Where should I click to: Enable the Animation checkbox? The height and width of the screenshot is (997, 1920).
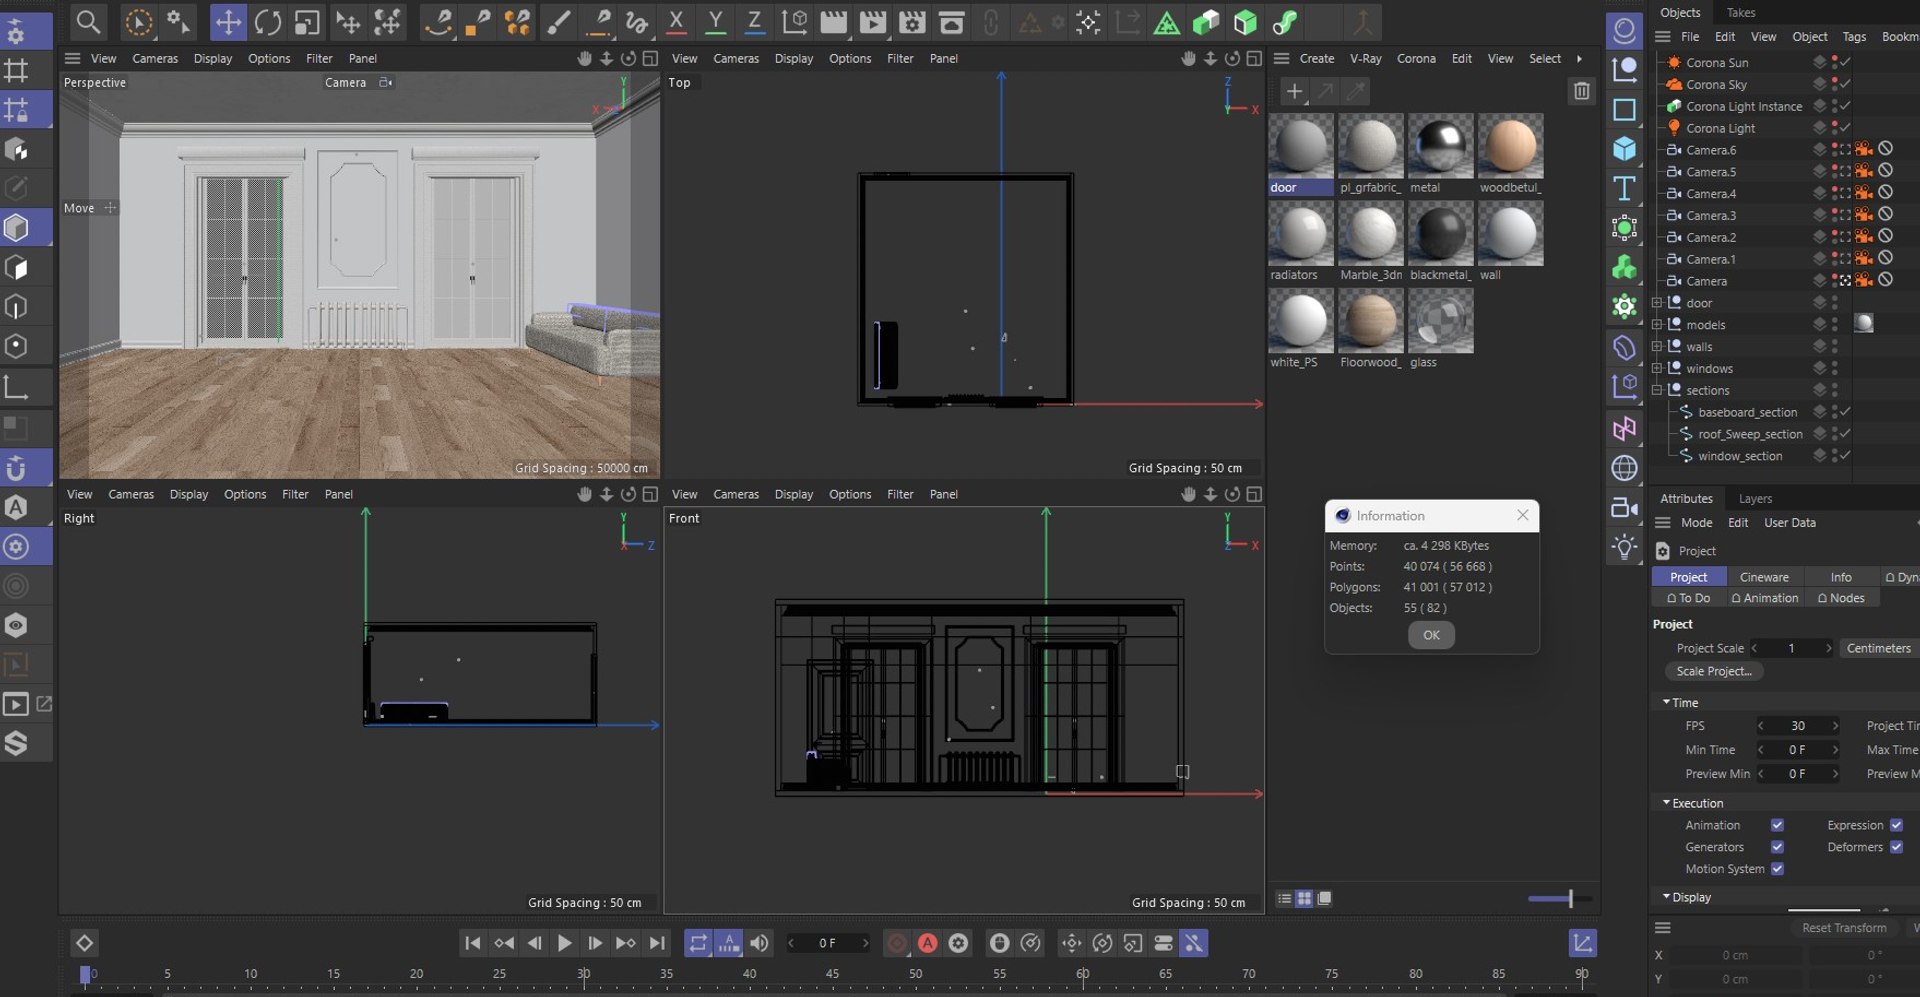point(1777,826)
